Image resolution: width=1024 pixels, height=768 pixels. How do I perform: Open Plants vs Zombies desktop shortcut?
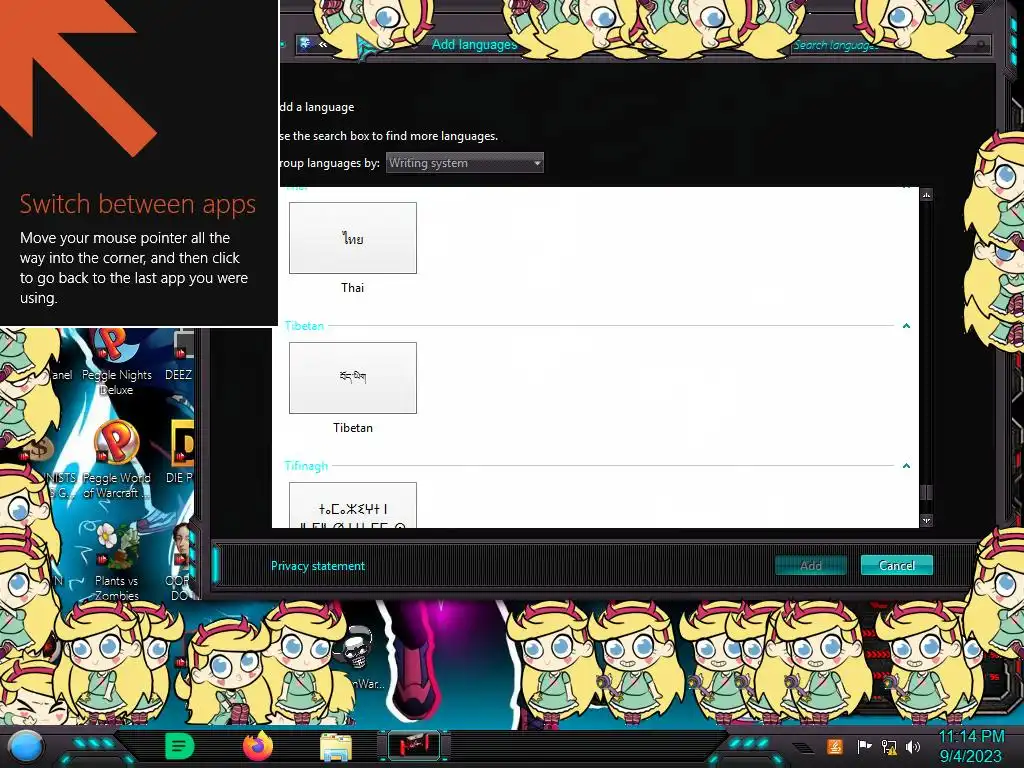(116, 563)
